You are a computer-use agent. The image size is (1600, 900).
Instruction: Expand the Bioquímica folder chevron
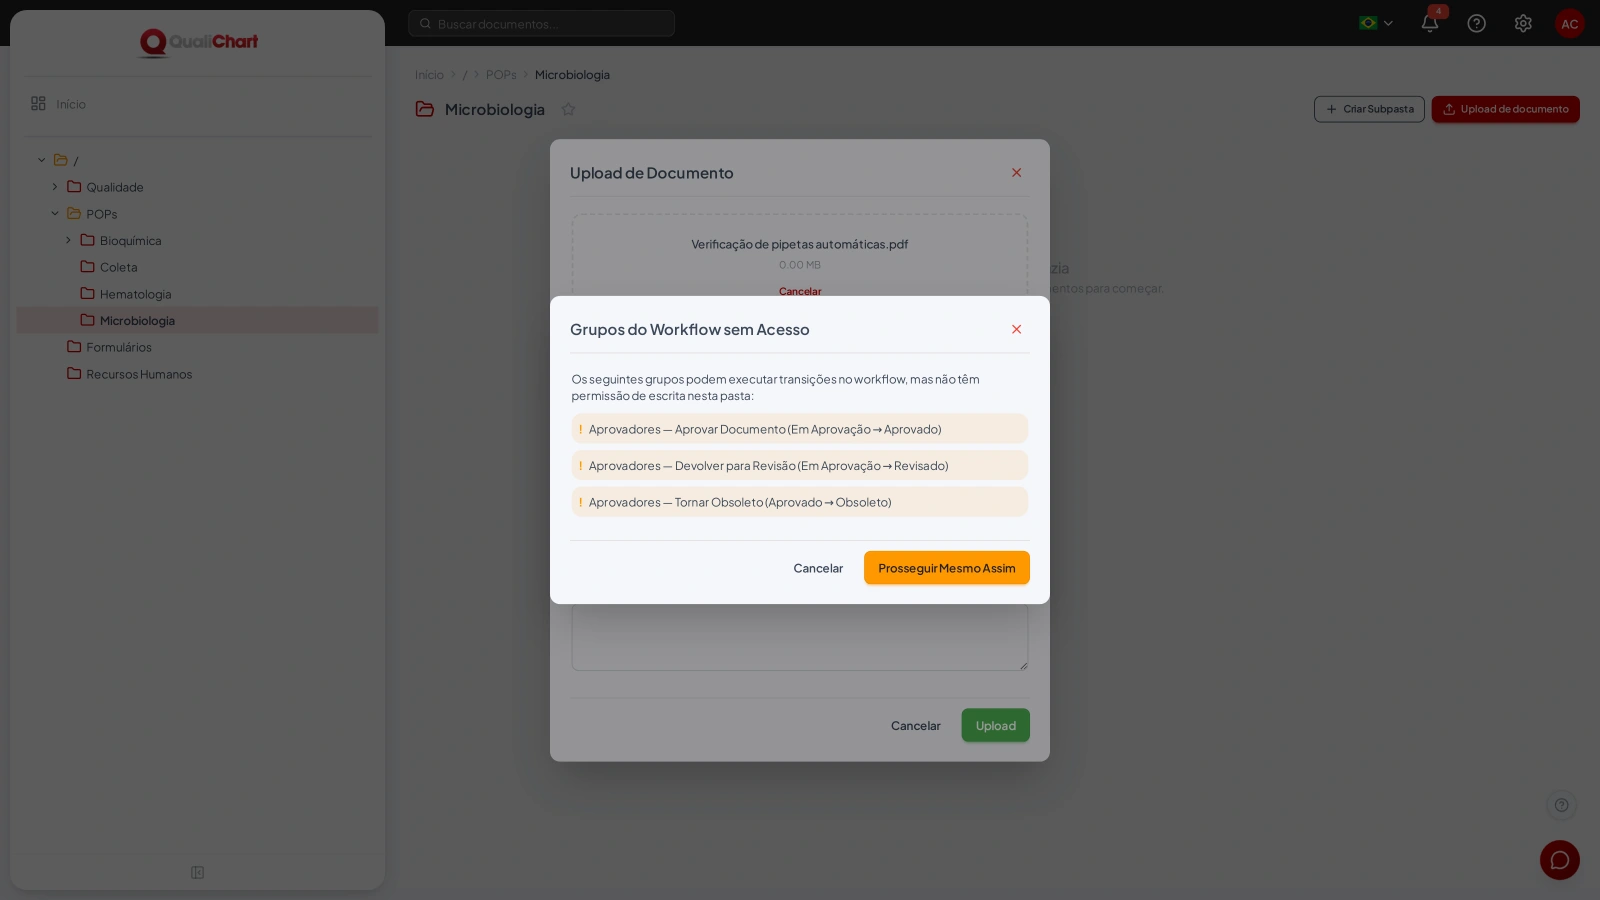coord(68,240)
